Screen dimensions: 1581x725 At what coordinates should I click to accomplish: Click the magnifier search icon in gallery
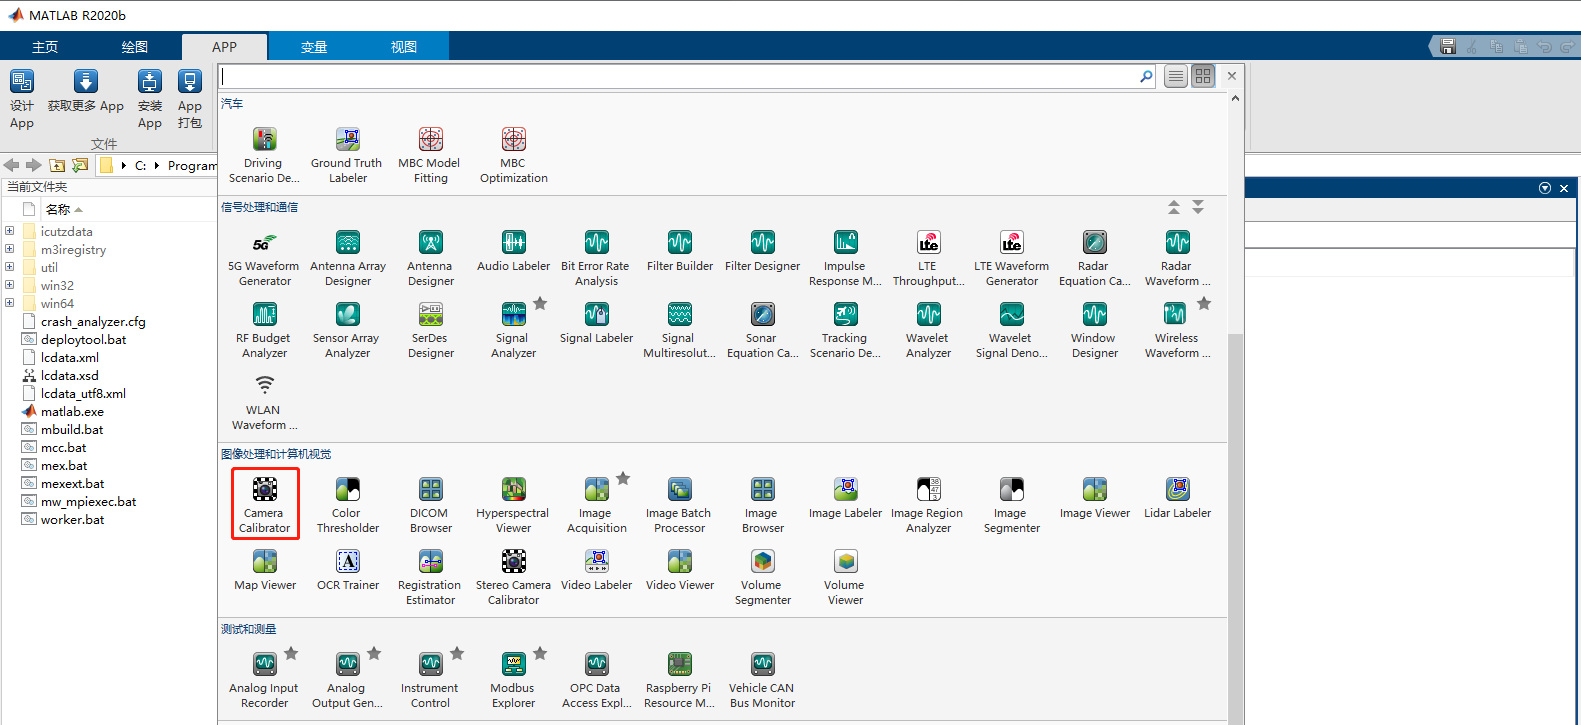(1146, 76)
